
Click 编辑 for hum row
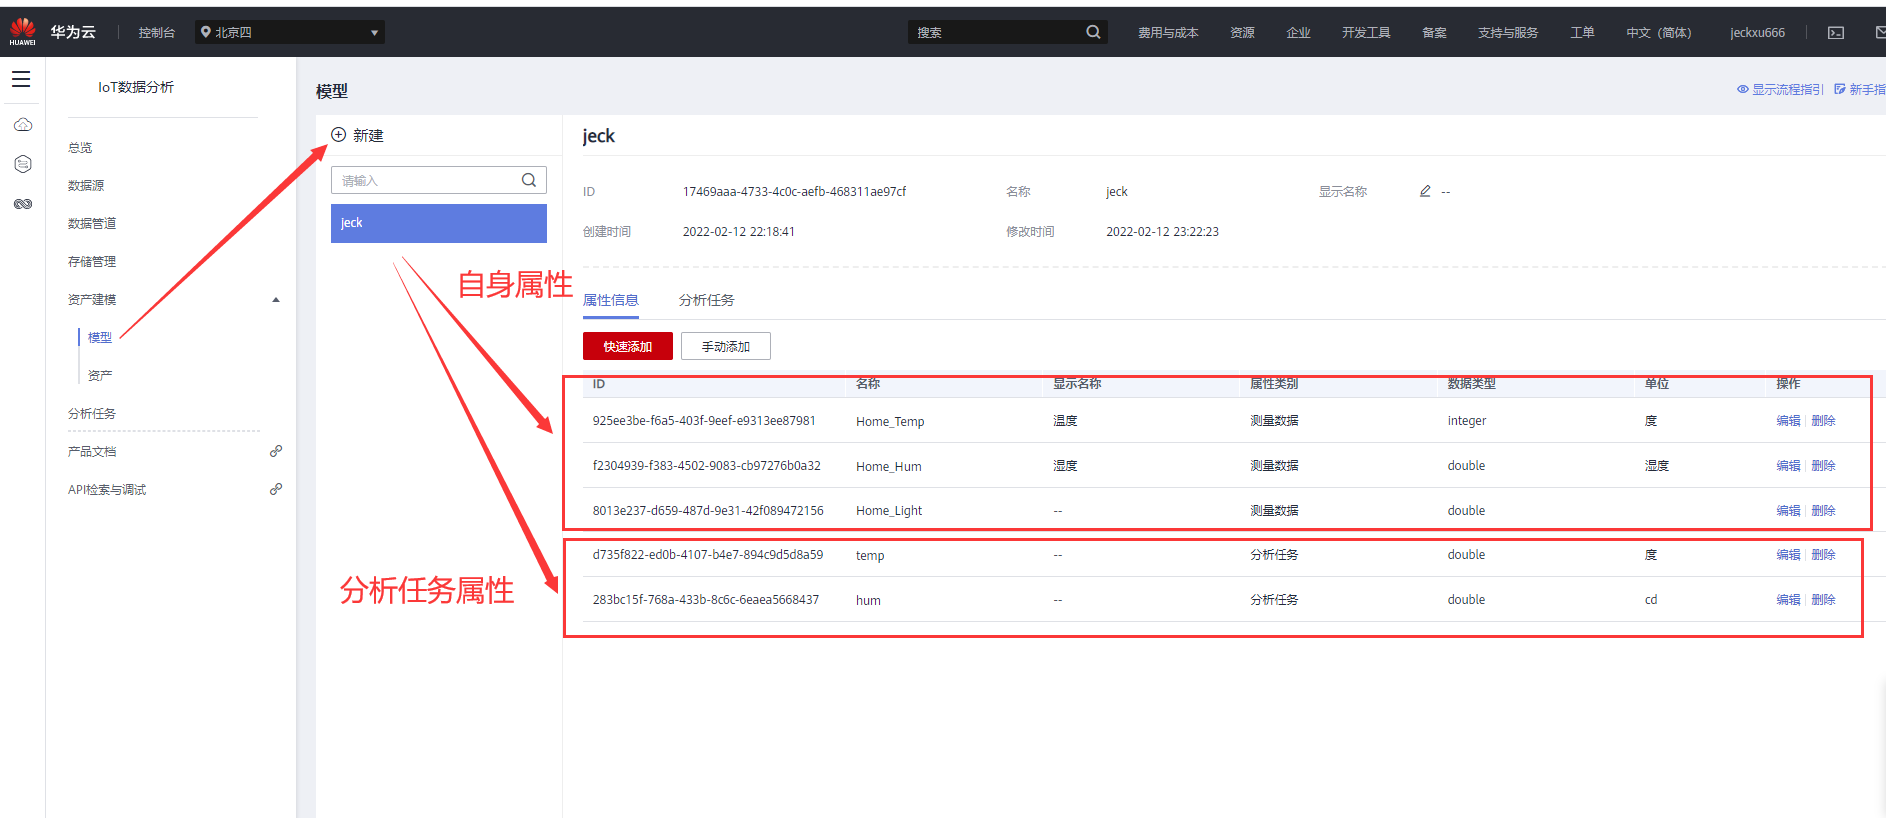[1788, 599]
